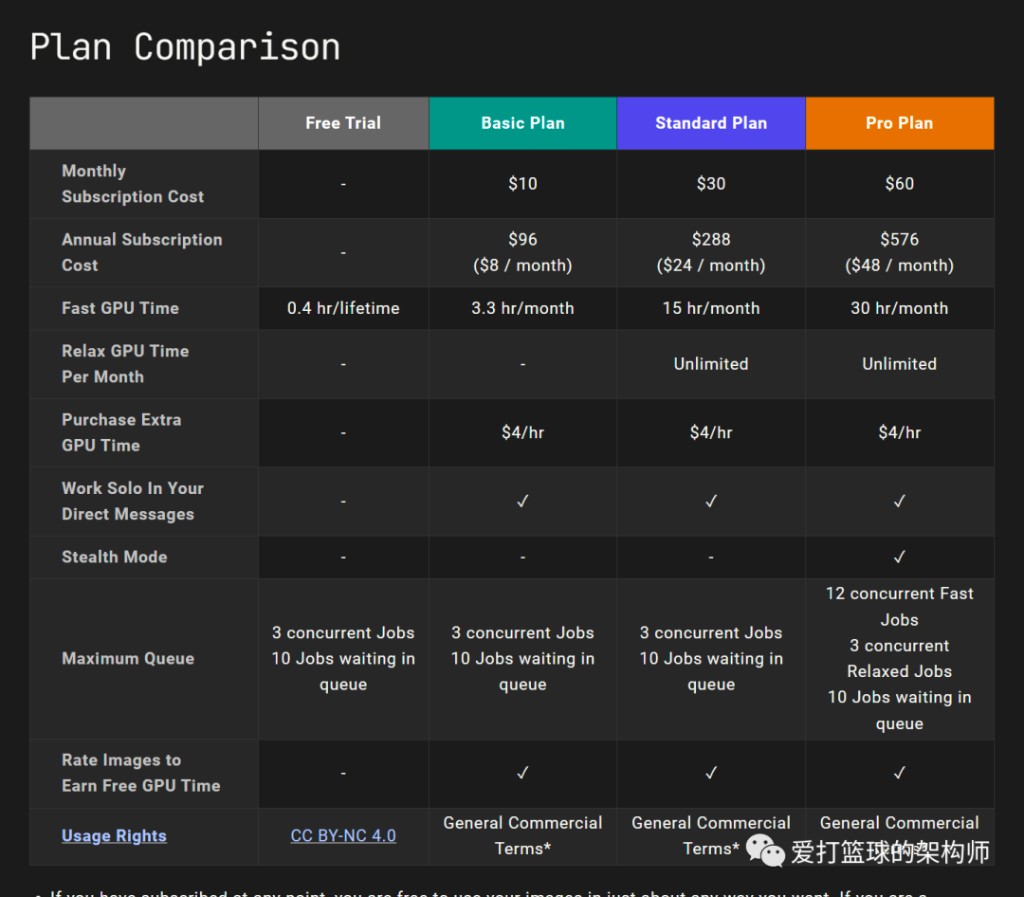Click Standard Plan's Work Solo checkmark

pos(711,501)
